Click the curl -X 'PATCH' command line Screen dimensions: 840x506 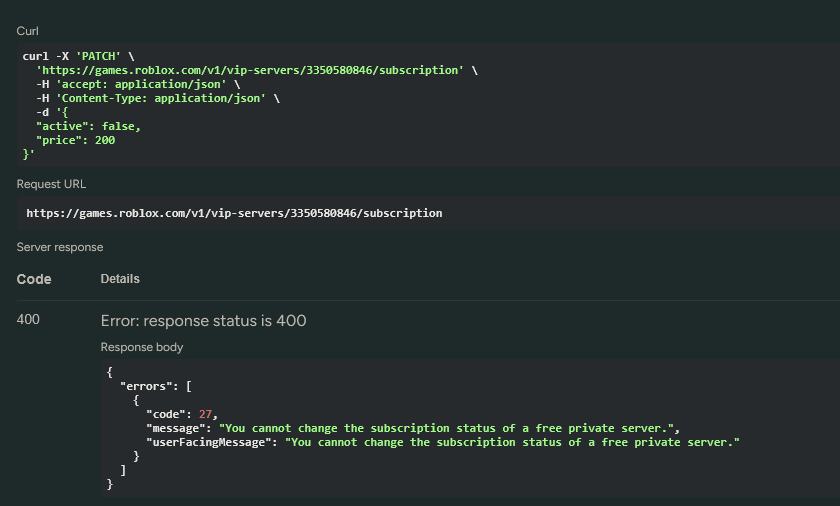78,56
